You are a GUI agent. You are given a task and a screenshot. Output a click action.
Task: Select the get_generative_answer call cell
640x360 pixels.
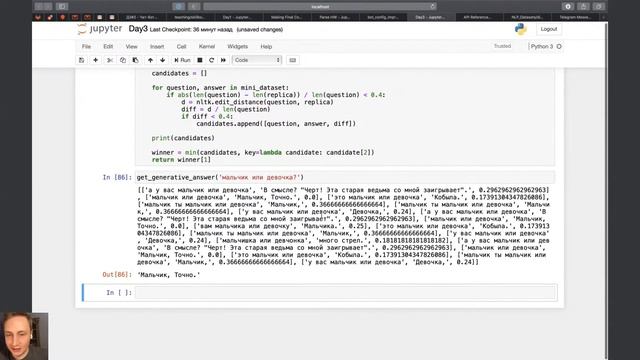click(345, 177)
